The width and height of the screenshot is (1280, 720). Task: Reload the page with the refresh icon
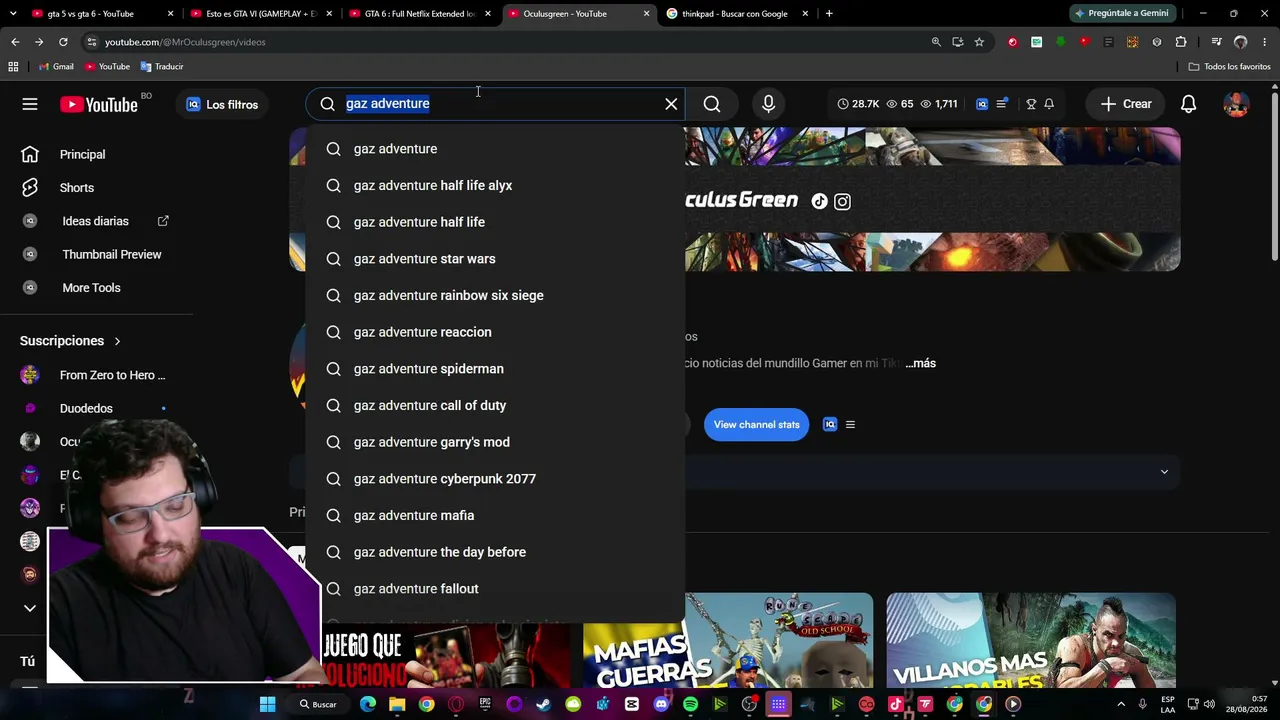pos(63,42)
